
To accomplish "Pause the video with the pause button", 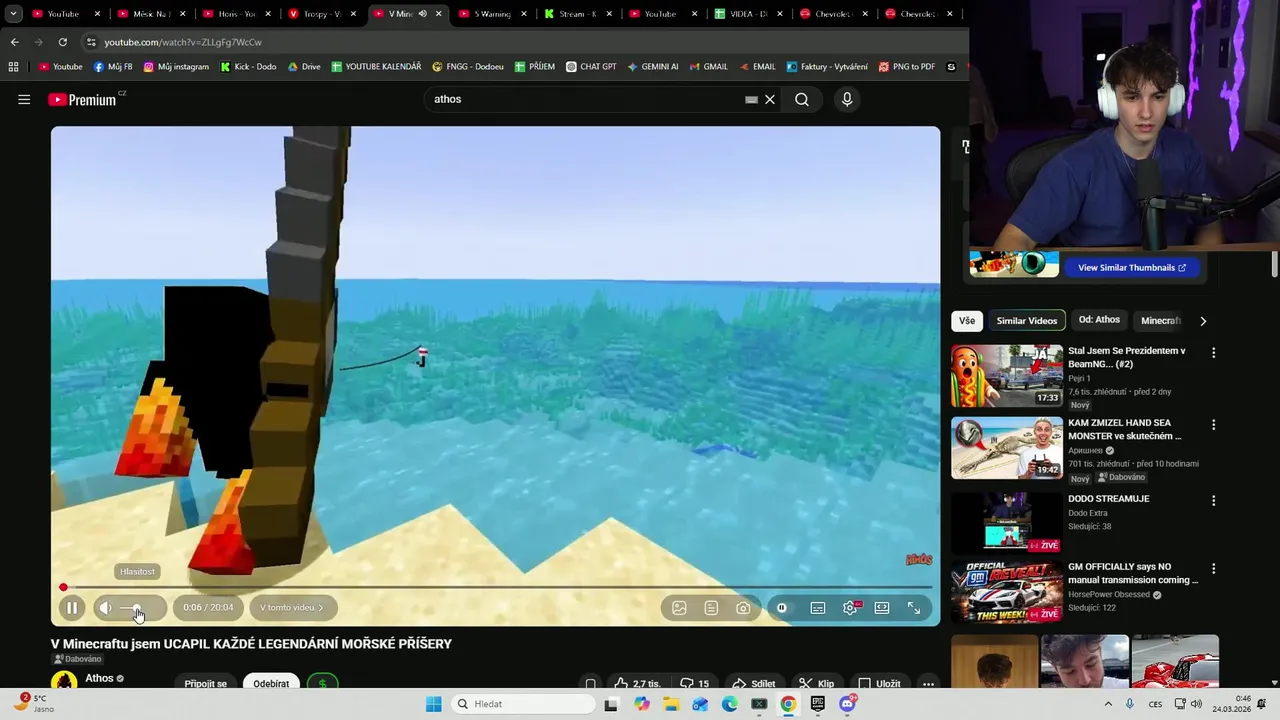I will coord(72,608).
